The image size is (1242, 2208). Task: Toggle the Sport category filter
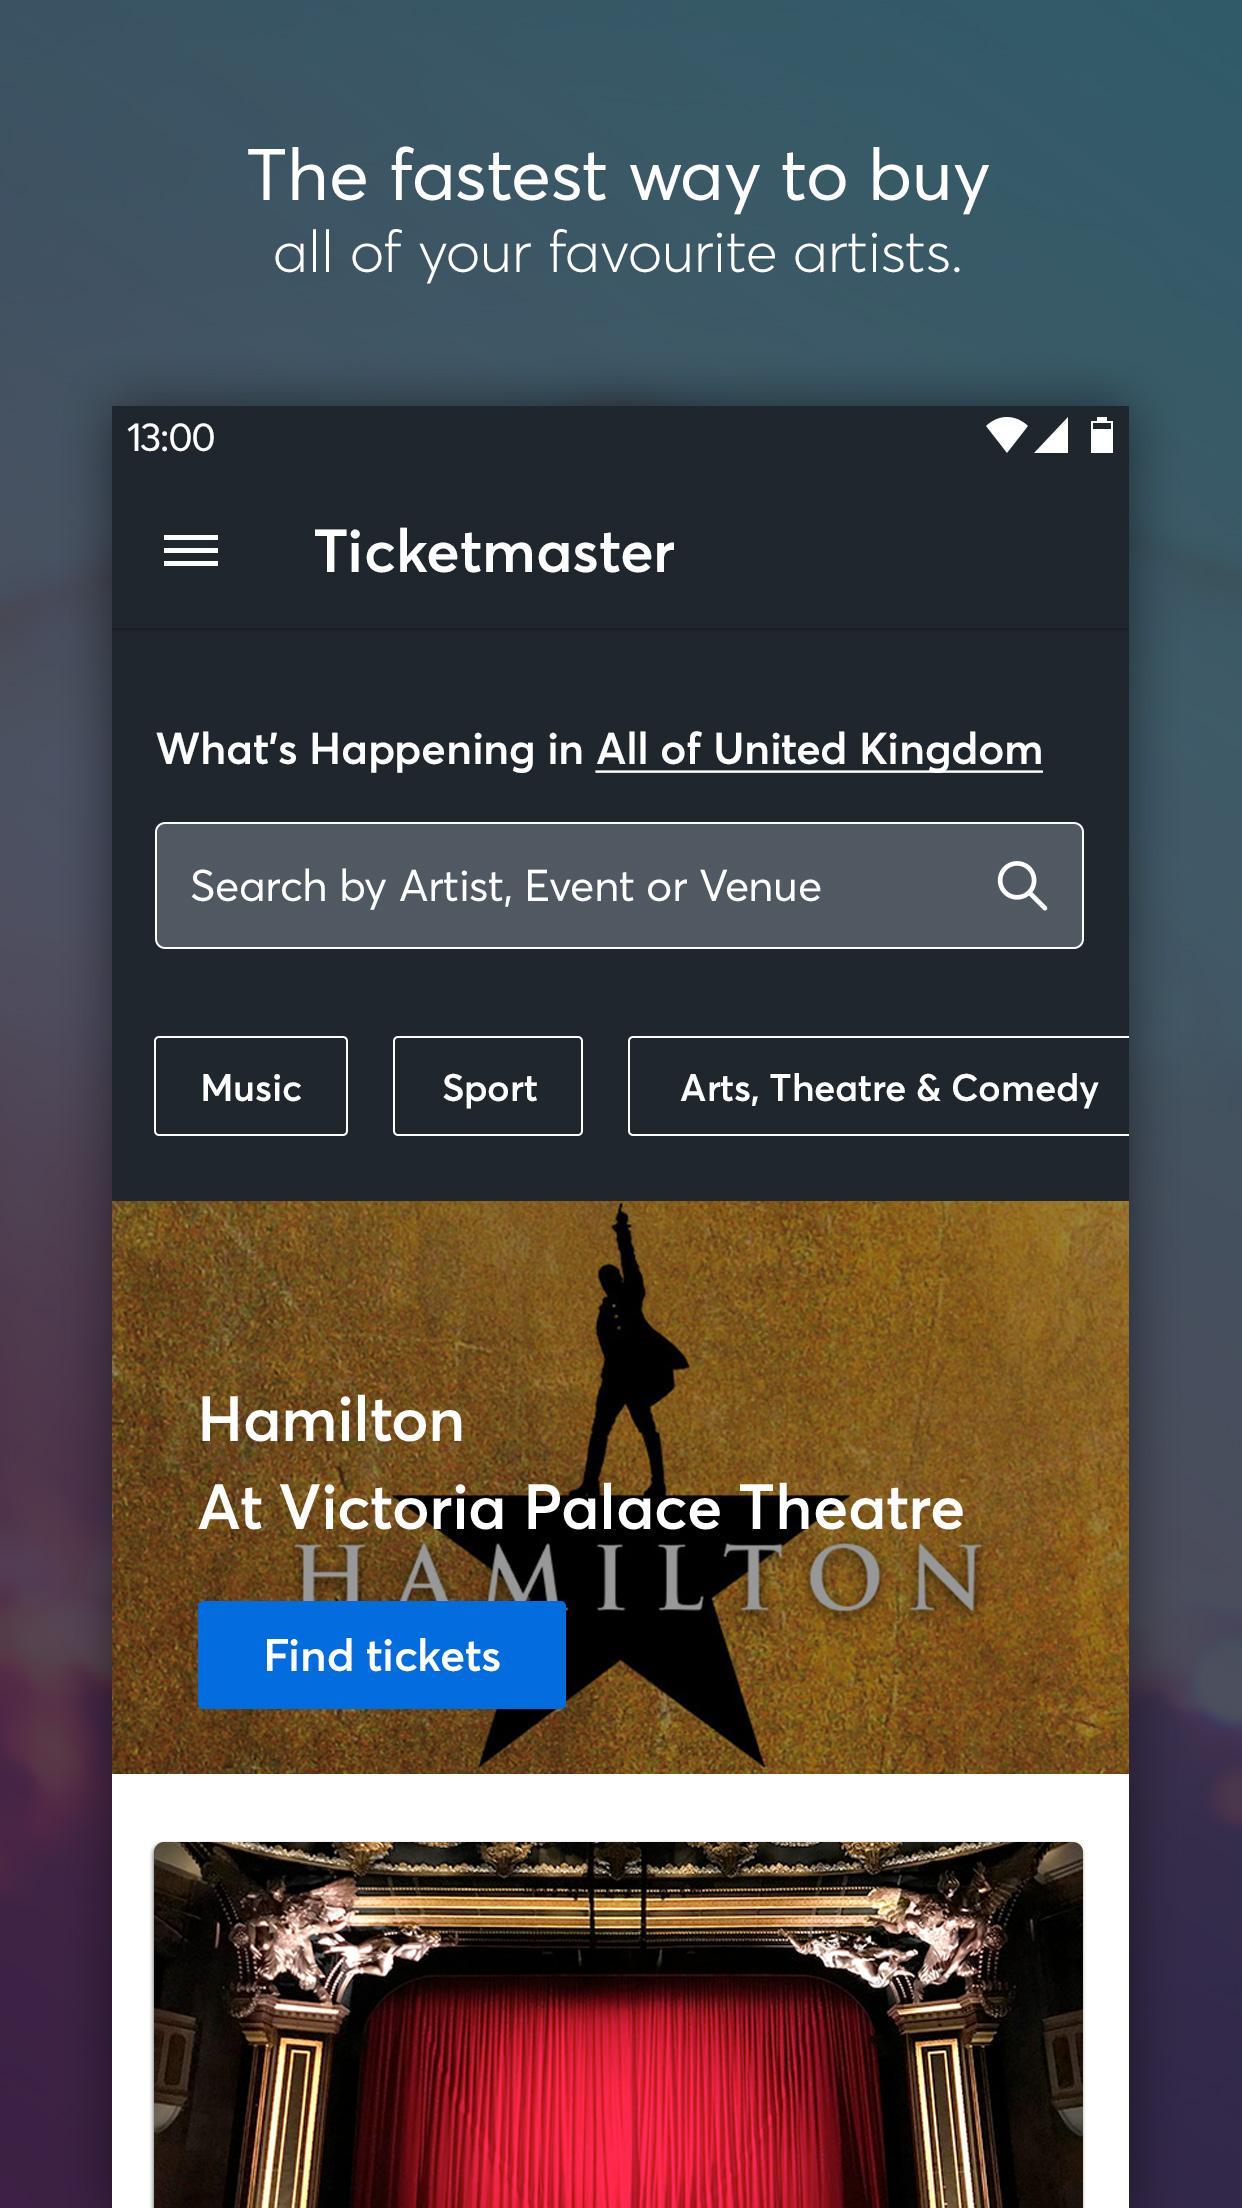[487, 1086]
